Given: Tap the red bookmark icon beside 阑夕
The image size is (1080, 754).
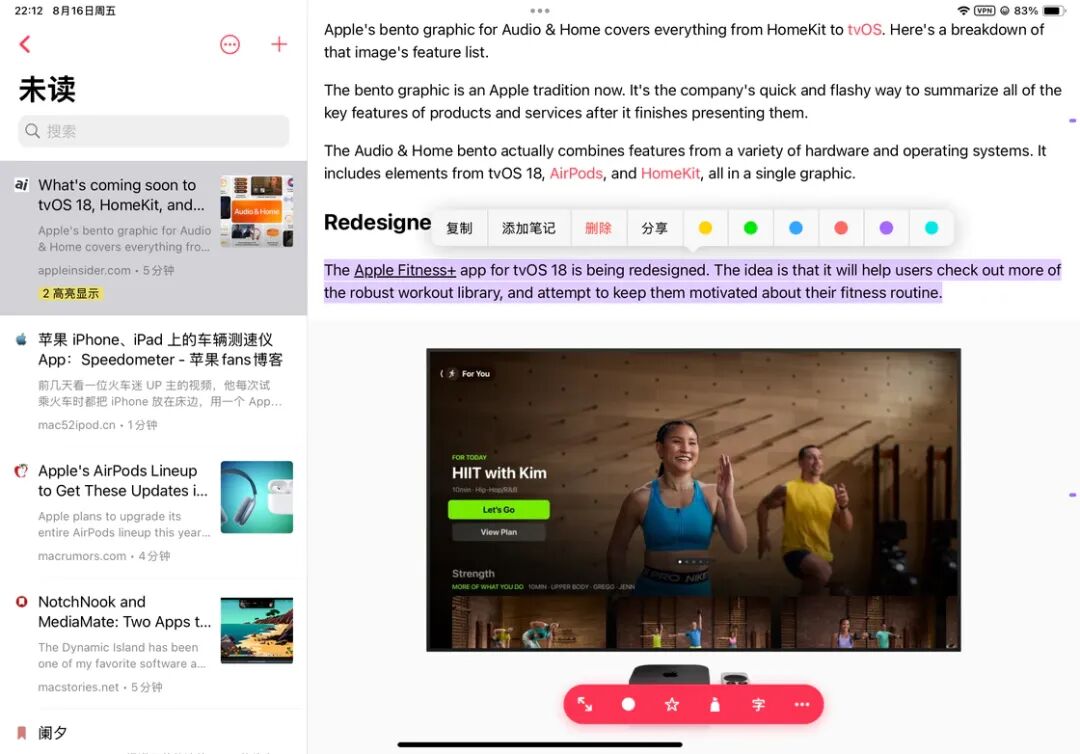Looking at the screenshot, I should tap(21, 733).
